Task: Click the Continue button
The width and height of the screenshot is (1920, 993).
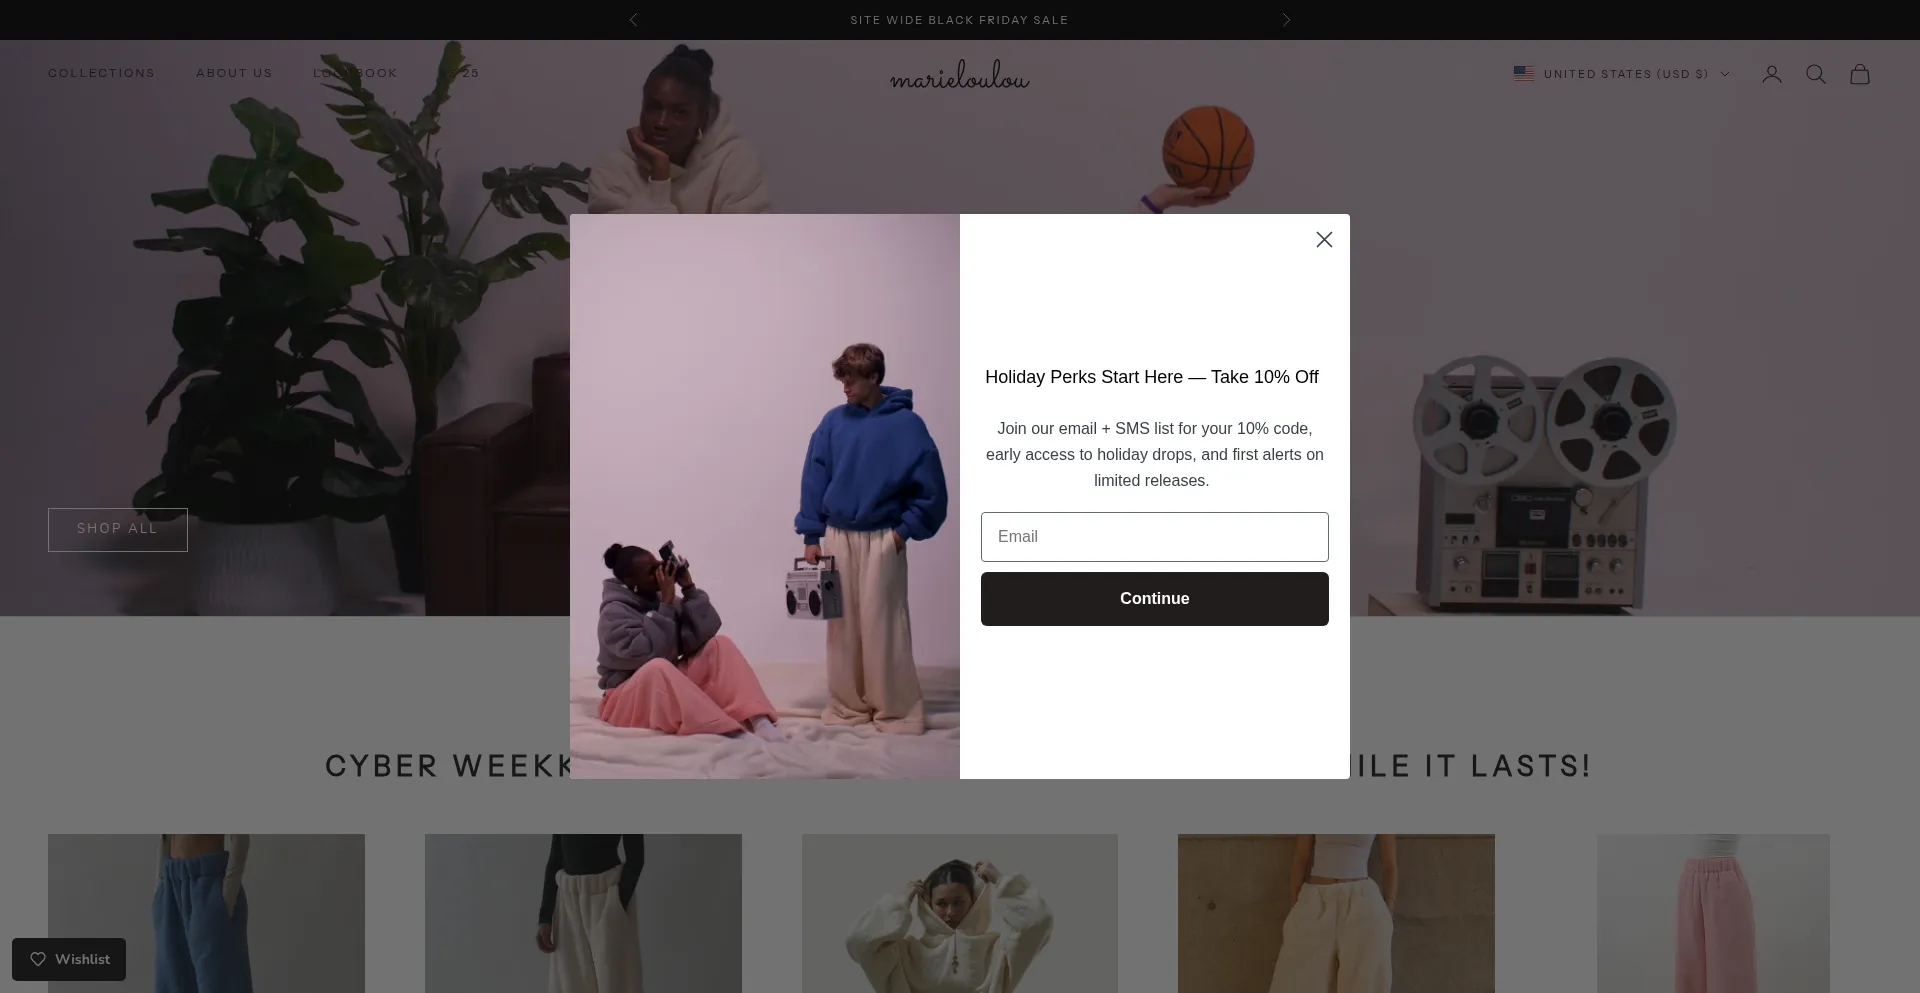Action: 1155,599
